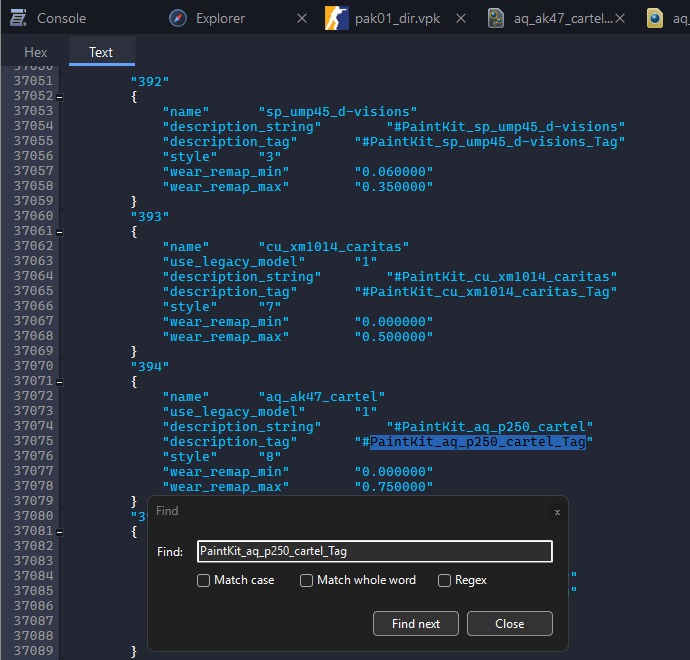The width and height of the screenshot is (690, 660).
Task: Switch to the Explorer tab
Action: pos(220,18)
